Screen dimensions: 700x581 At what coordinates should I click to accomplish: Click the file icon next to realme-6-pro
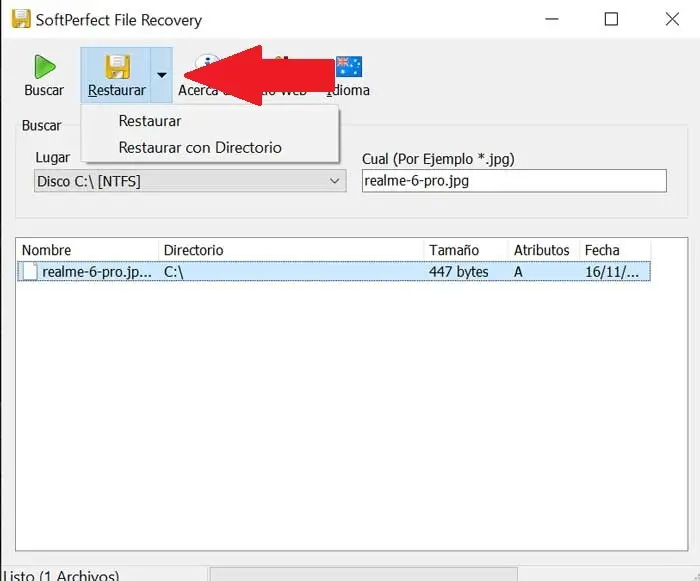point(30,272)
